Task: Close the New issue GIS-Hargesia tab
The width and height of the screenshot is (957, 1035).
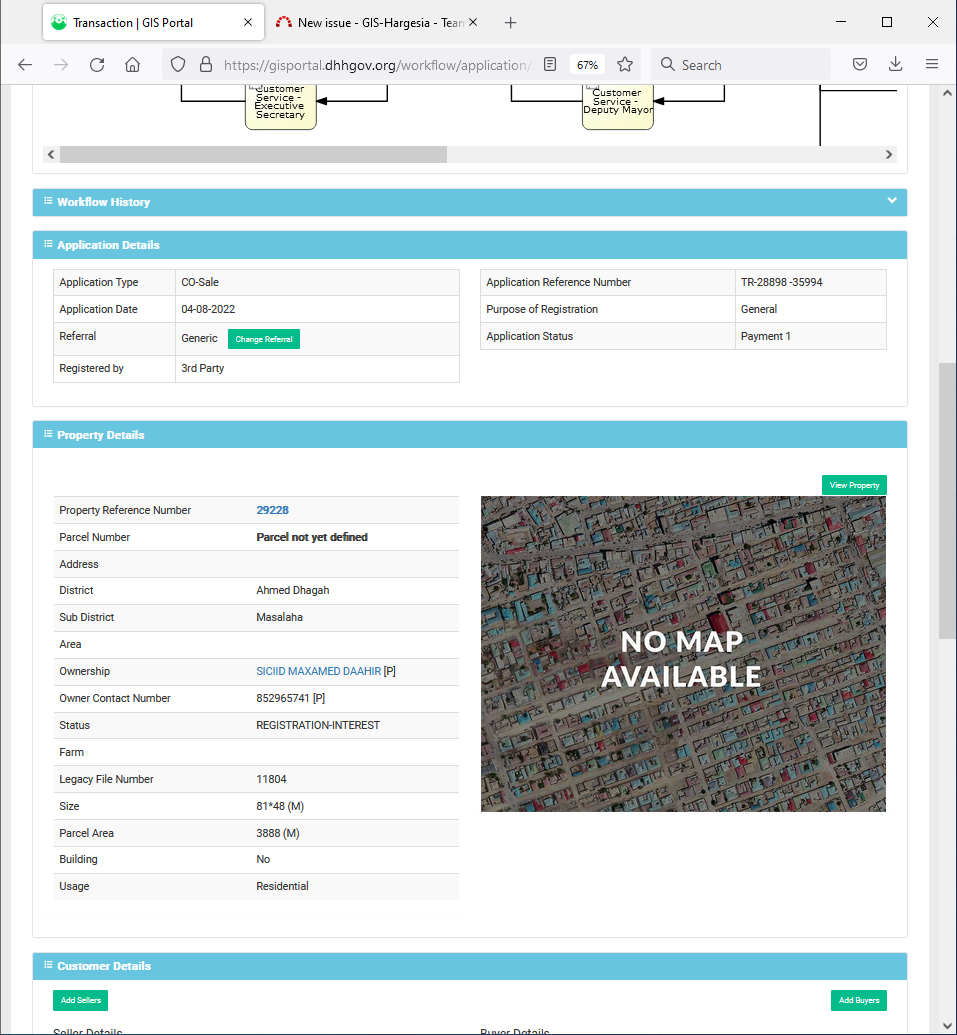Action: pos(473,22)
